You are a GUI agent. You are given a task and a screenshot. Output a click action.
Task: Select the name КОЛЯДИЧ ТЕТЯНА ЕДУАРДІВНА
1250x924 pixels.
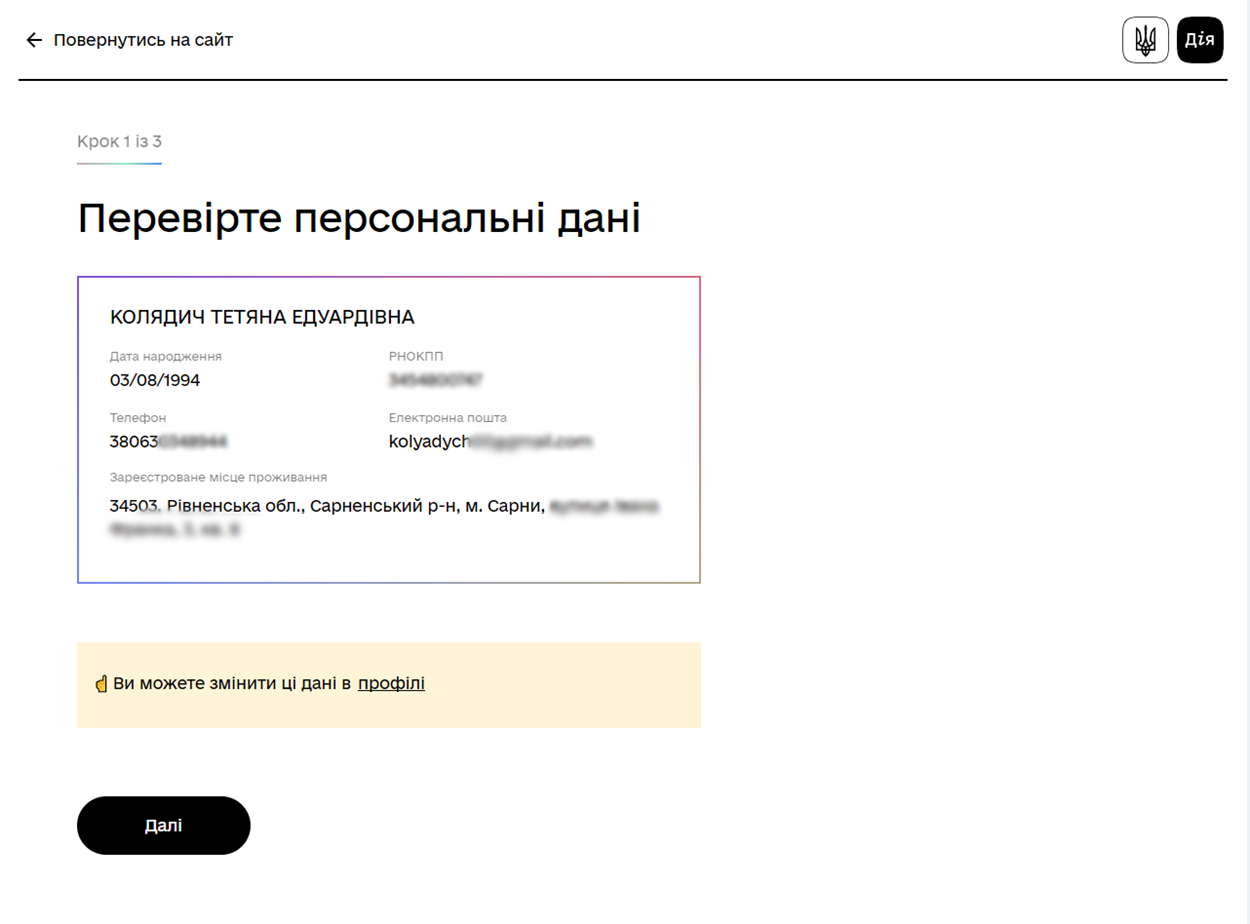(x=262, y=317)
